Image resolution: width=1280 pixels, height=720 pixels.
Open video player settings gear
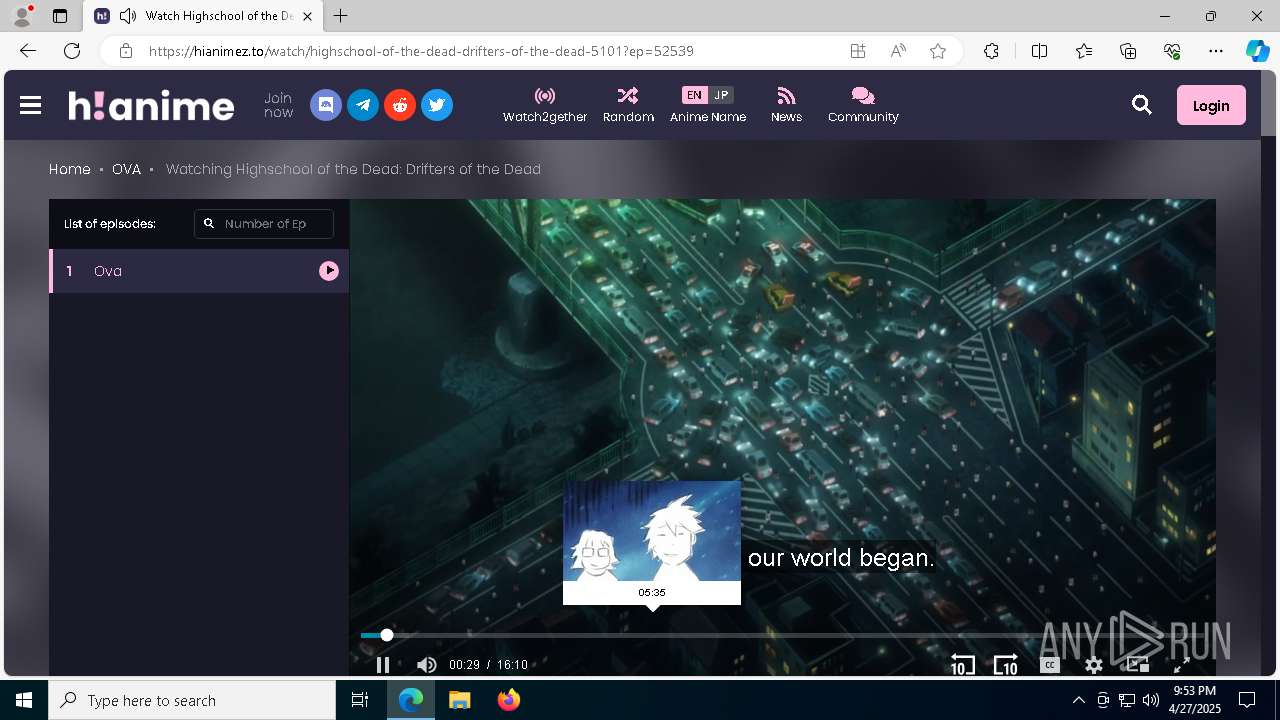pos(1094,665)
